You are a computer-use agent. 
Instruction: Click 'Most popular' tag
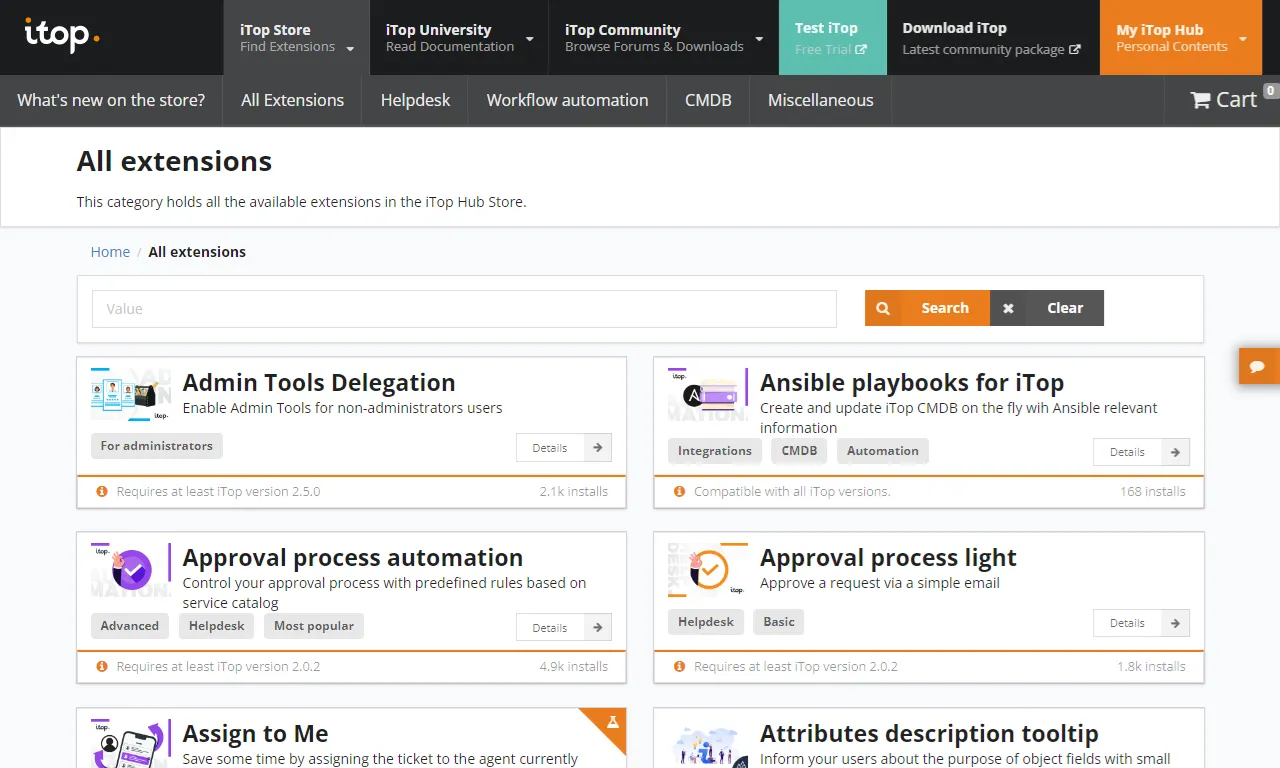[314, 626]
